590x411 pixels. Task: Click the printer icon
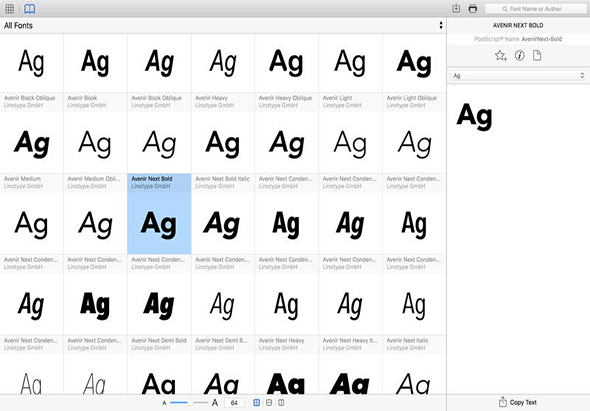click(473, 9)
